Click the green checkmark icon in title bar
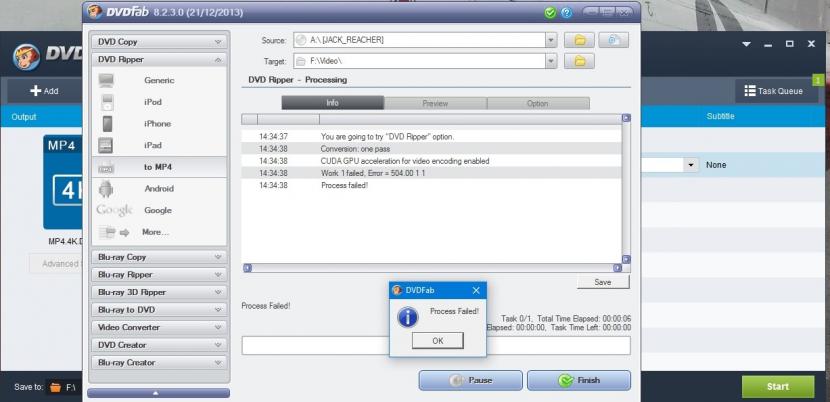 [x=550, y=12]
